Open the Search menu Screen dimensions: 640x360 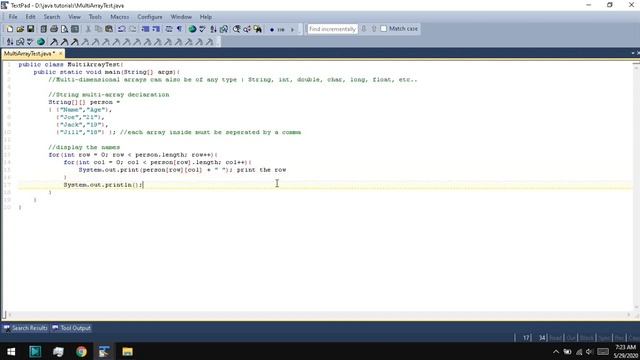point(52,17)
